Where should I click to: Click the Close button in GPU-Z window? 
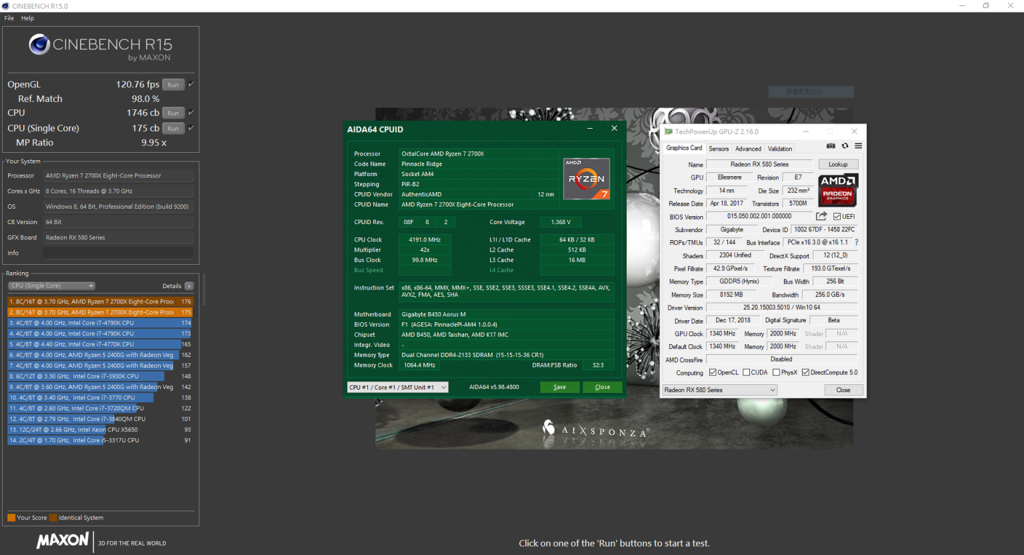point(843,390)
